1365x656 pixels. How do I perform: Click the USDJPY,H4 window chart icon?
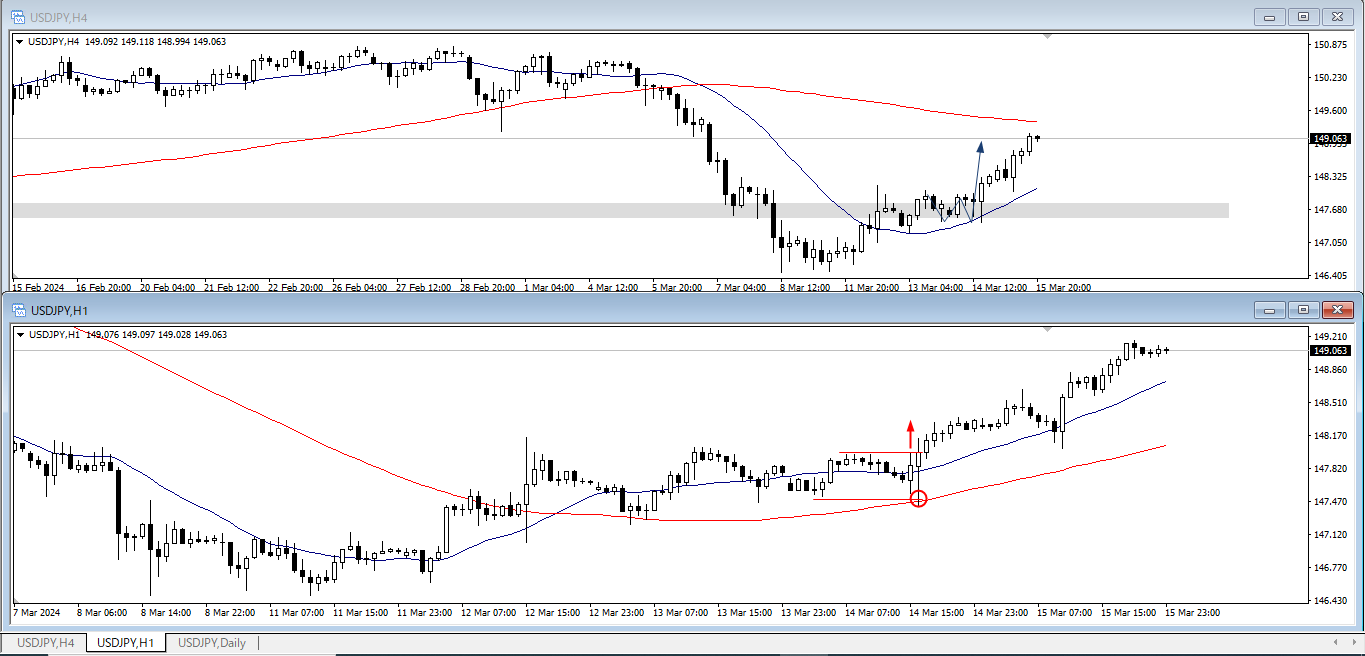tap(18, 17)
